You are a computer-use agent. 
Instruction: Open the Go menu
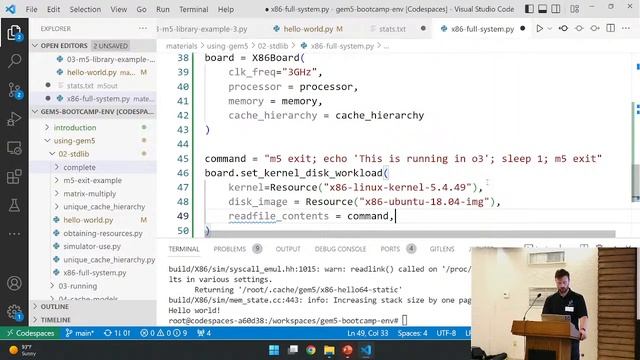point(141,9)
